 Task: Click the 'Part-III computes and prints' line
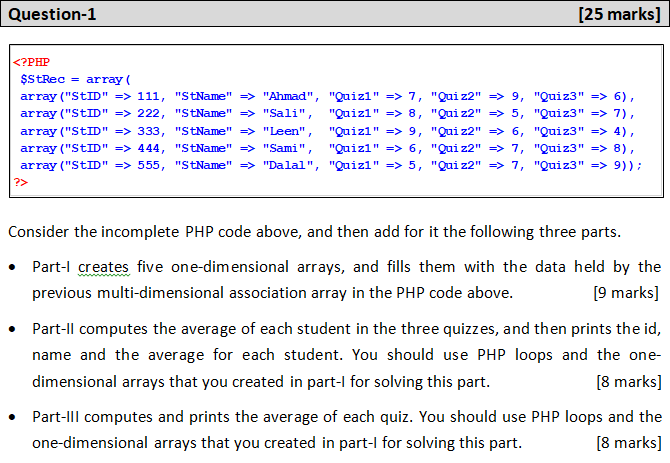347,417
